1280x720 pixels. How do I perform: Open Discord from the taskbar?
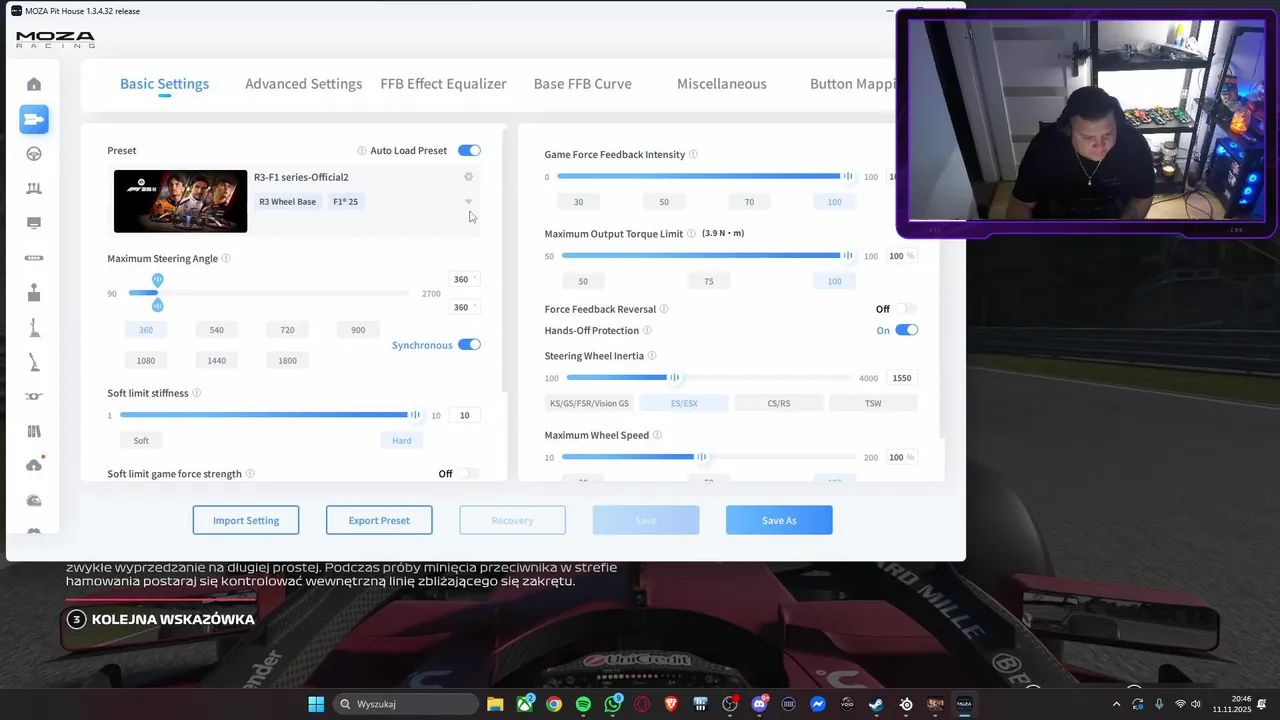coord(758,704)
